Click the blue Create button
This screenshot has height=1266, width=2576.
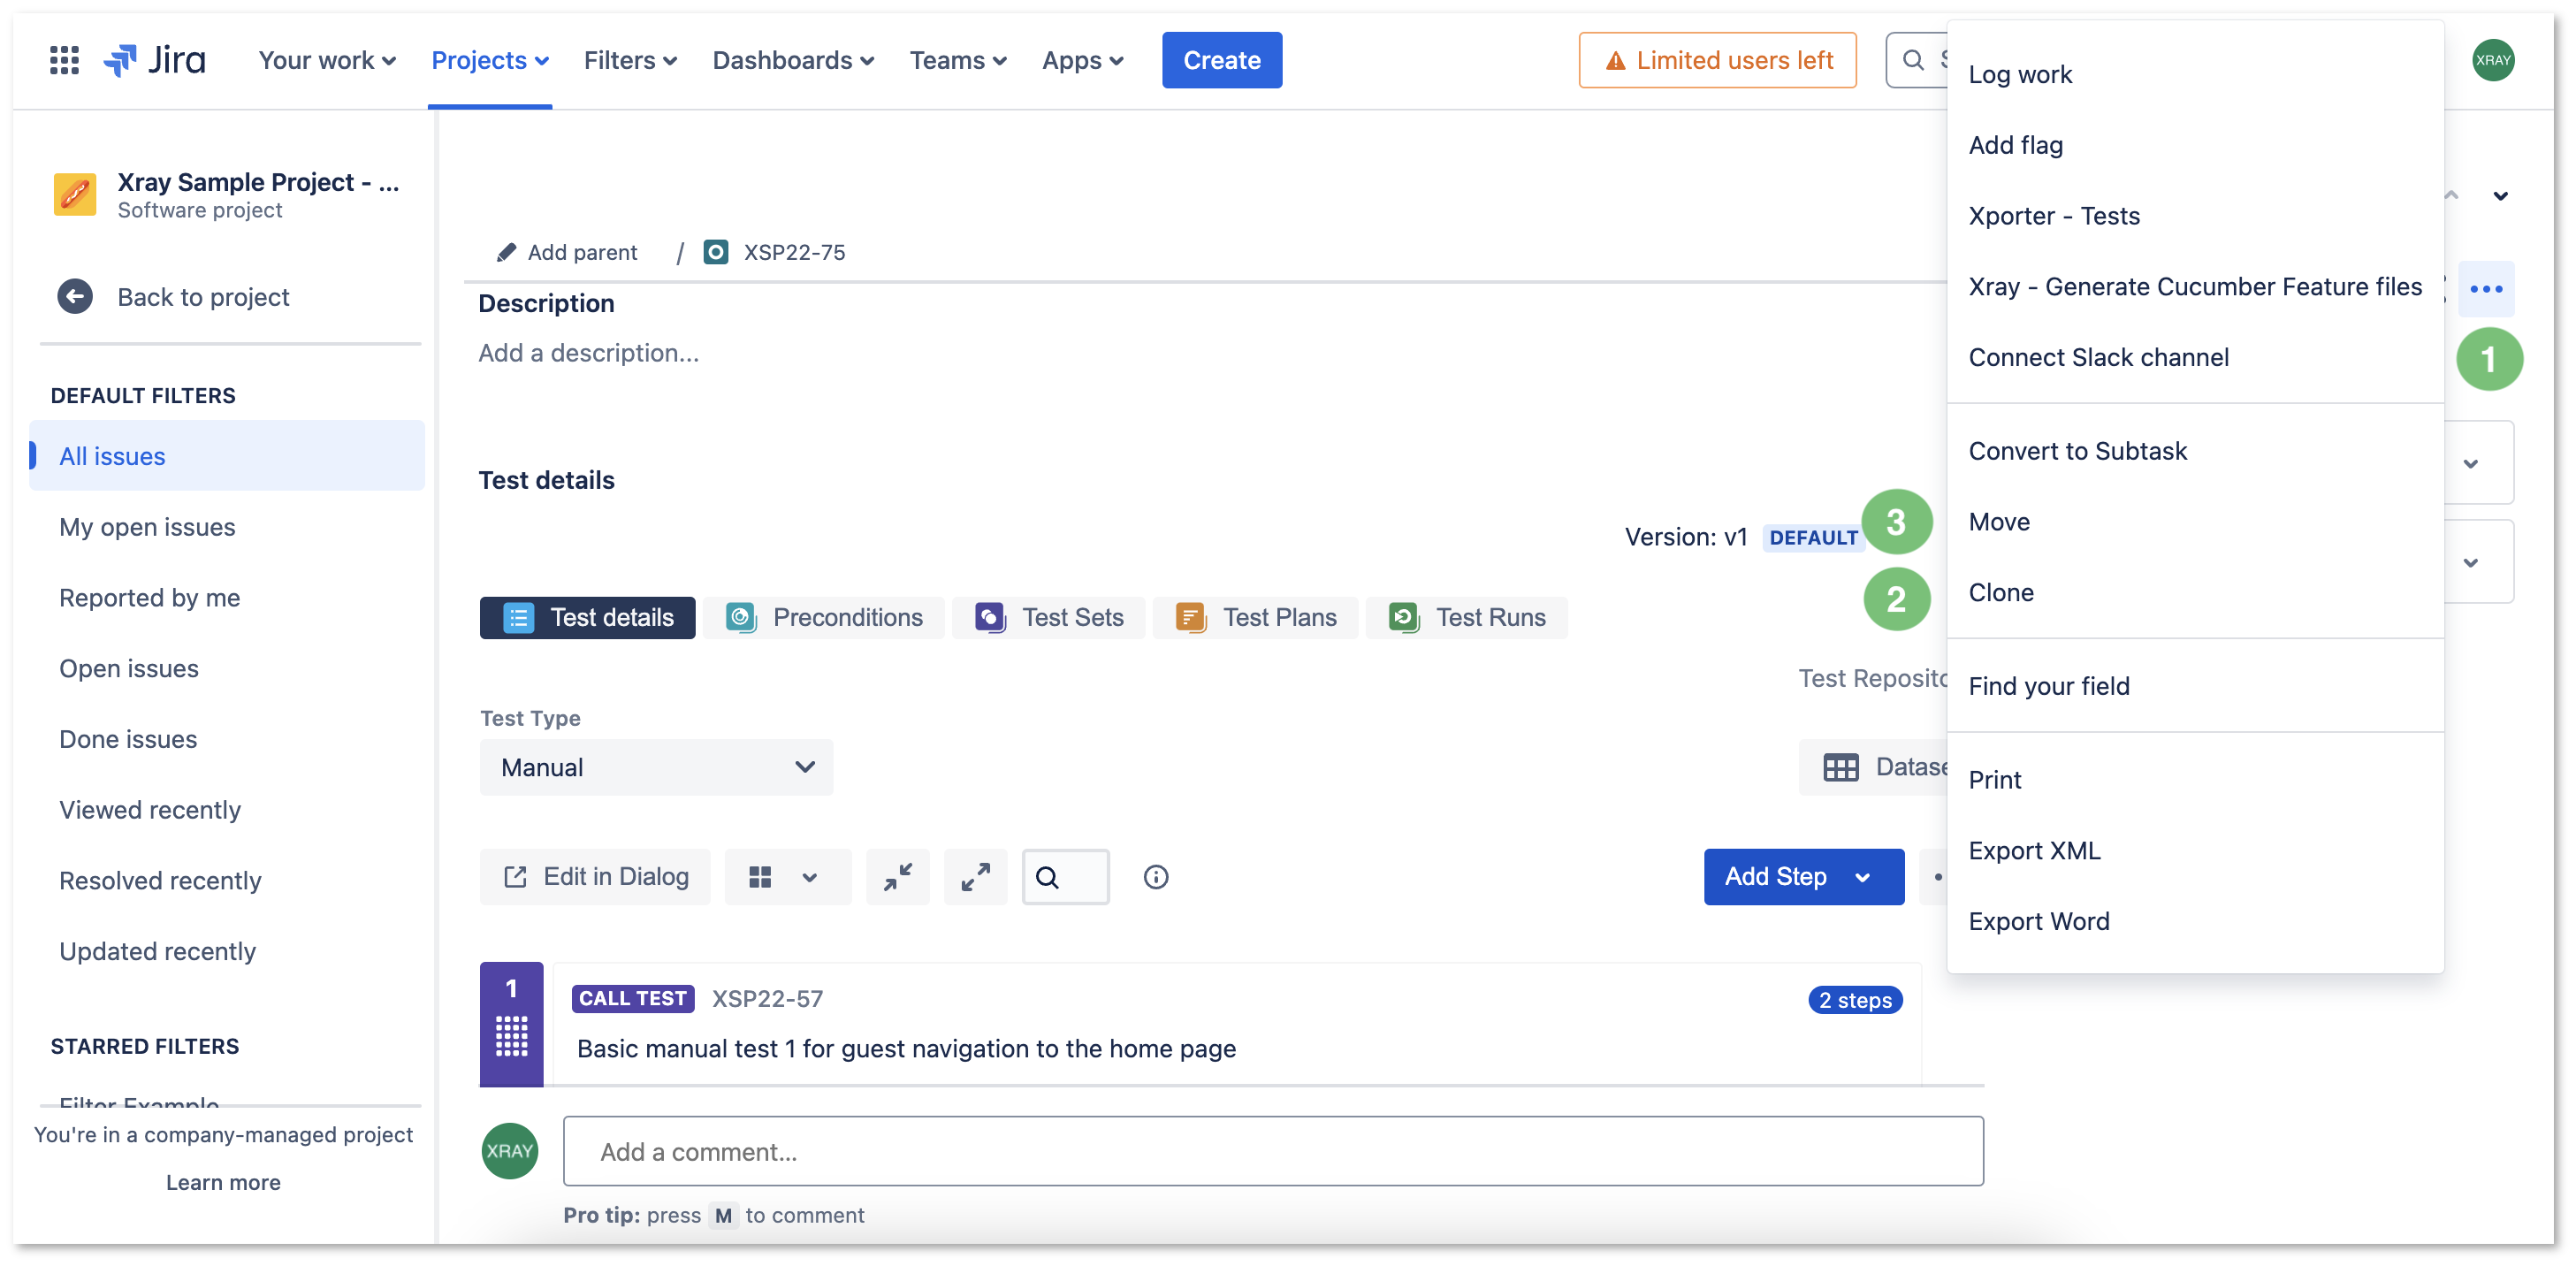tap(1221, 60)
